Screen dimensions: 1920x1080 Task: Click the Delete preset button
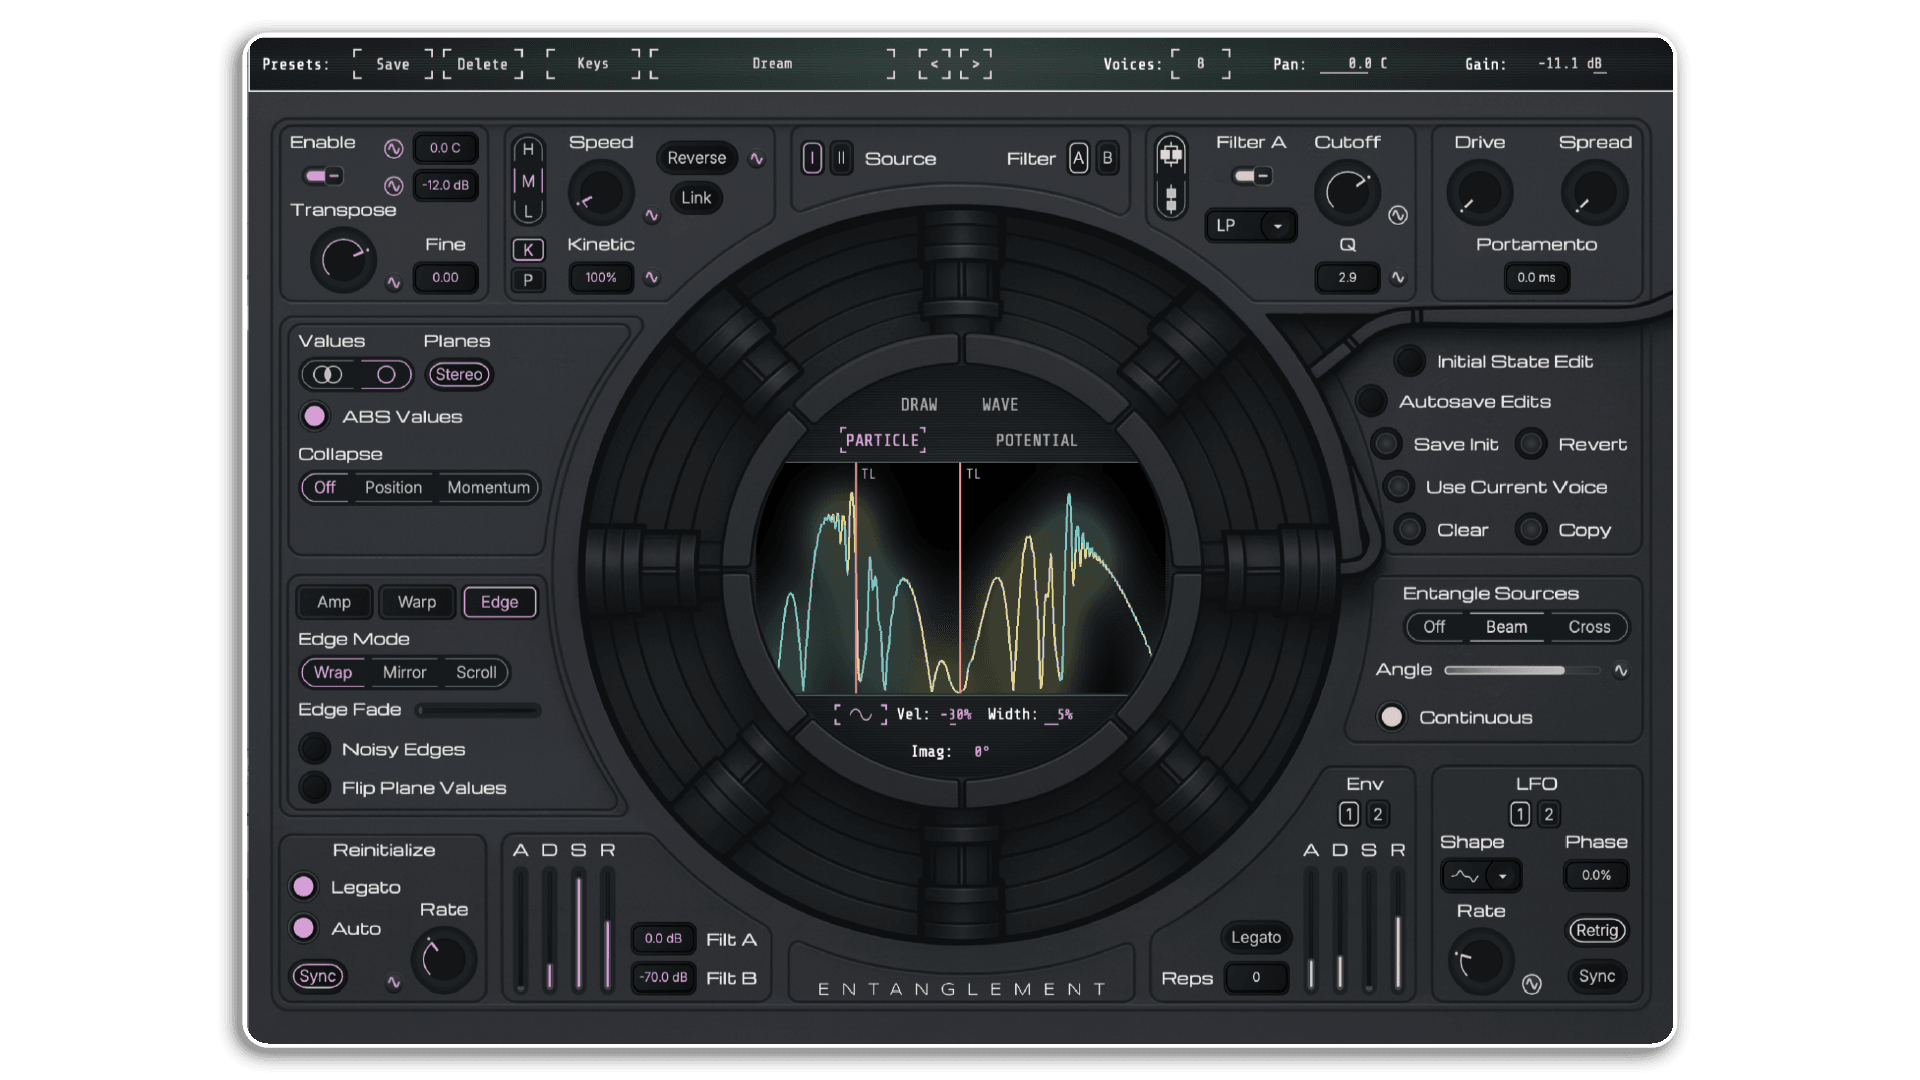click(x=483, y=64)
